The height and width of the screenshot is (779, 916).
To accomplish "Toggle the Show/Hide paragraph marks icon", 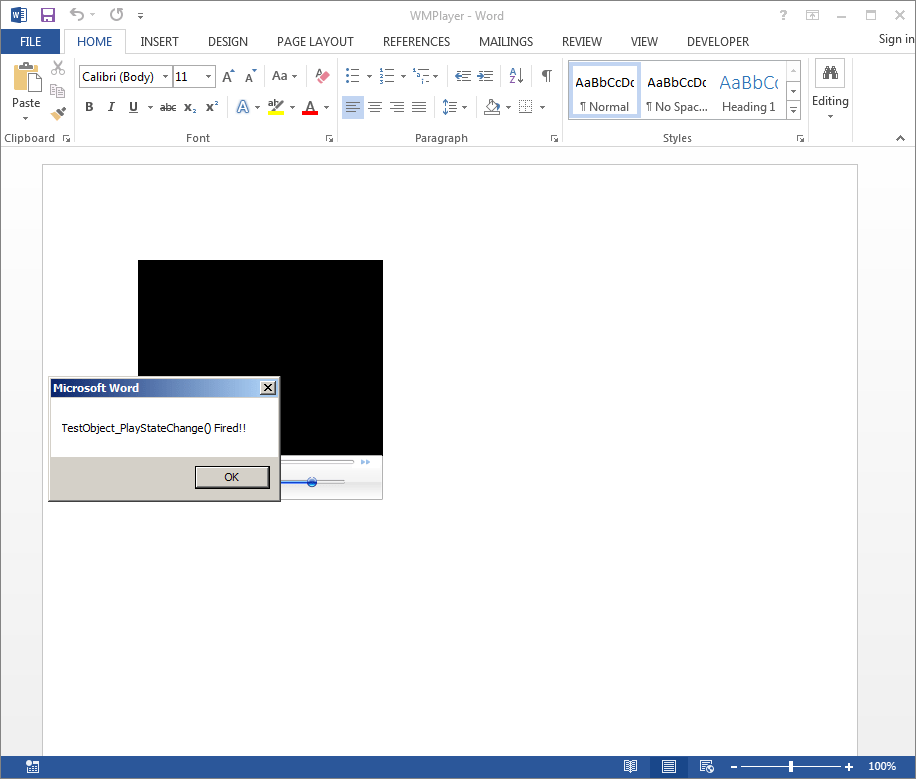I will (545, 75).
